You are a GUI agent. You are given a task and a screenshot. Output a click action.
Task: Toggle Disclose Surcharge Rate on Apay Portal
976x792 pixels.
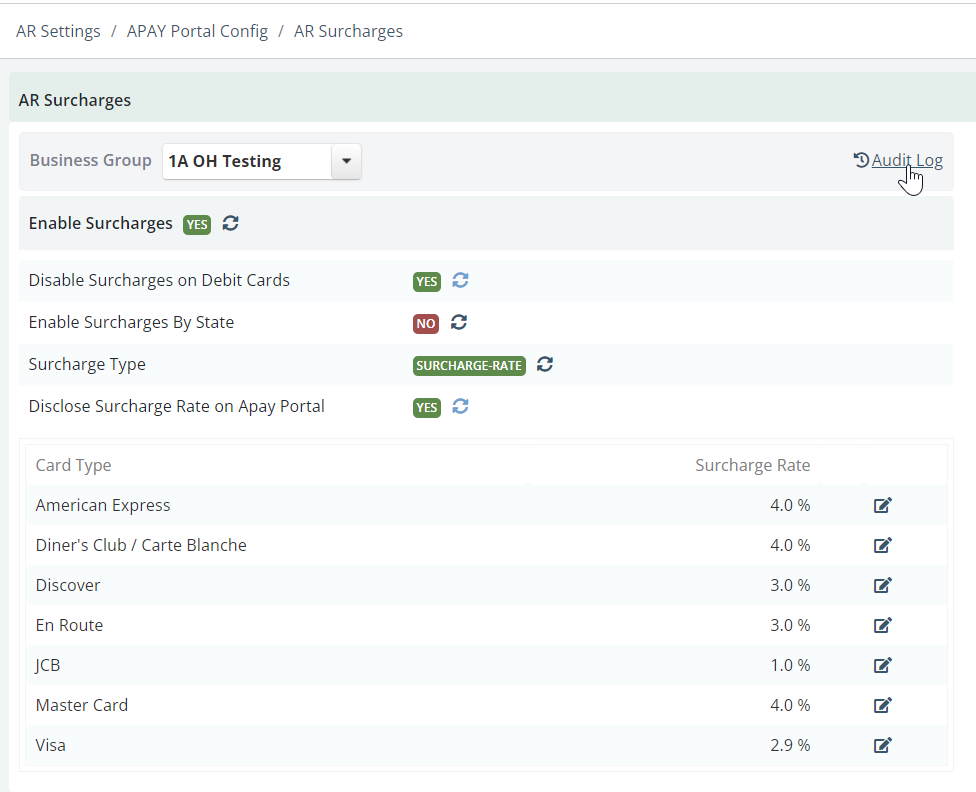[461, 406]
